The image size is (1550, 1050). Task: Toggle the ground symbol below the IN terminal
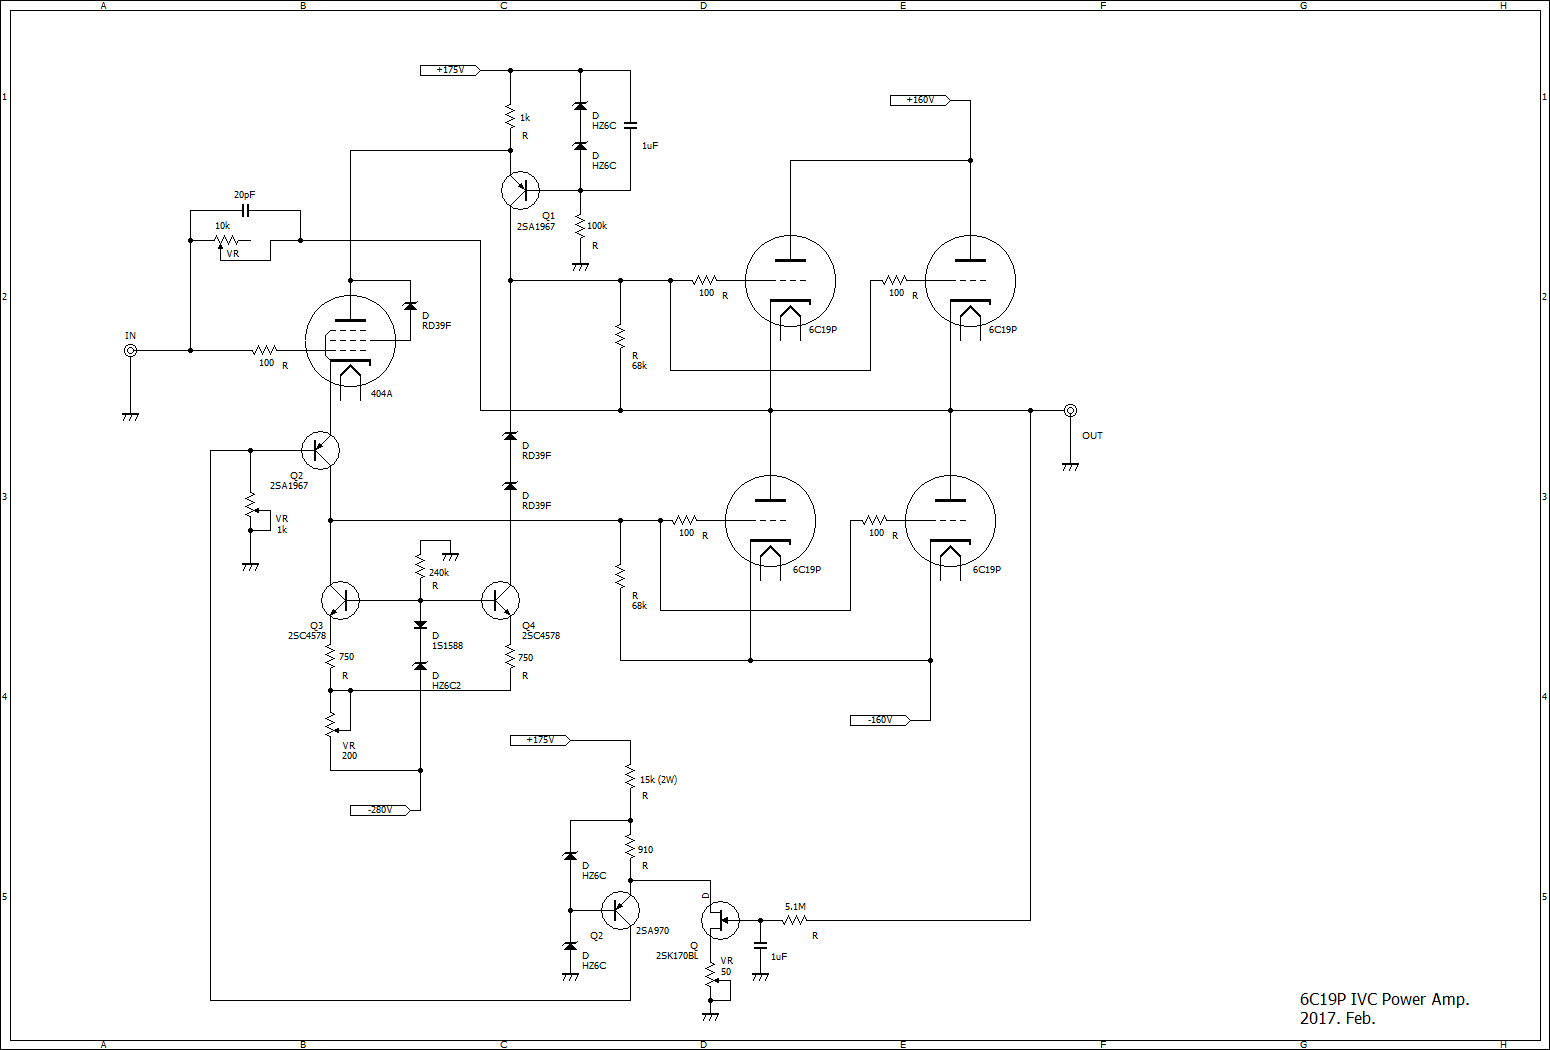130,413
